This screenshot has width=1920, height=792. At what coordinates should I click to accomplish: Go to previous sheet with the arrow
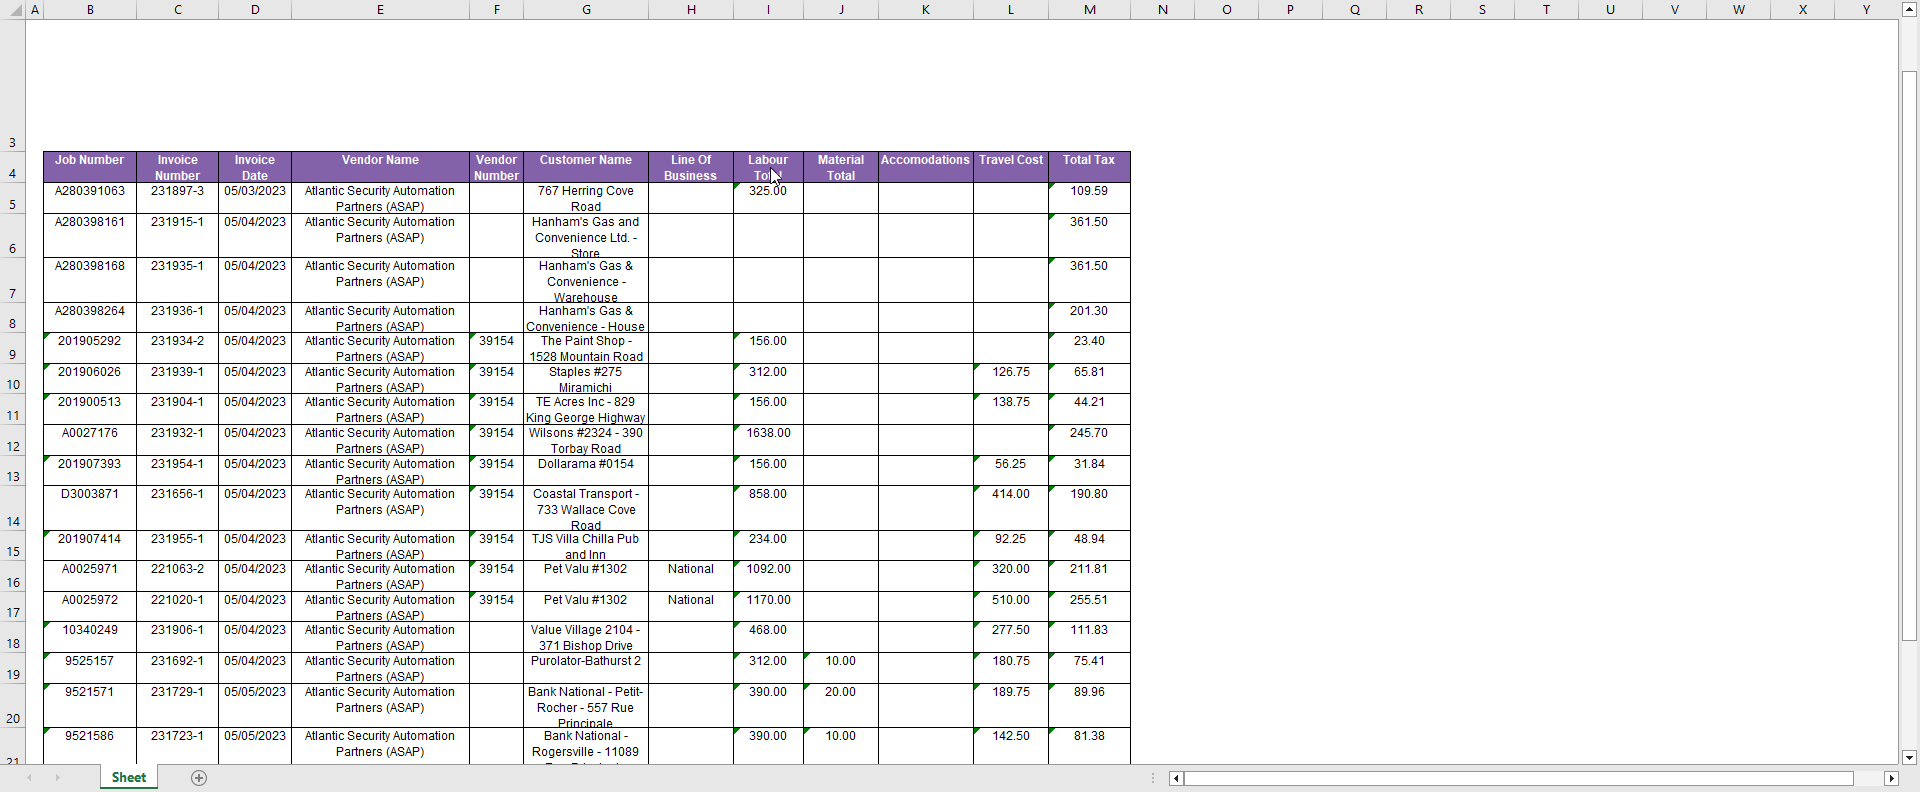[x=30, y=778]
